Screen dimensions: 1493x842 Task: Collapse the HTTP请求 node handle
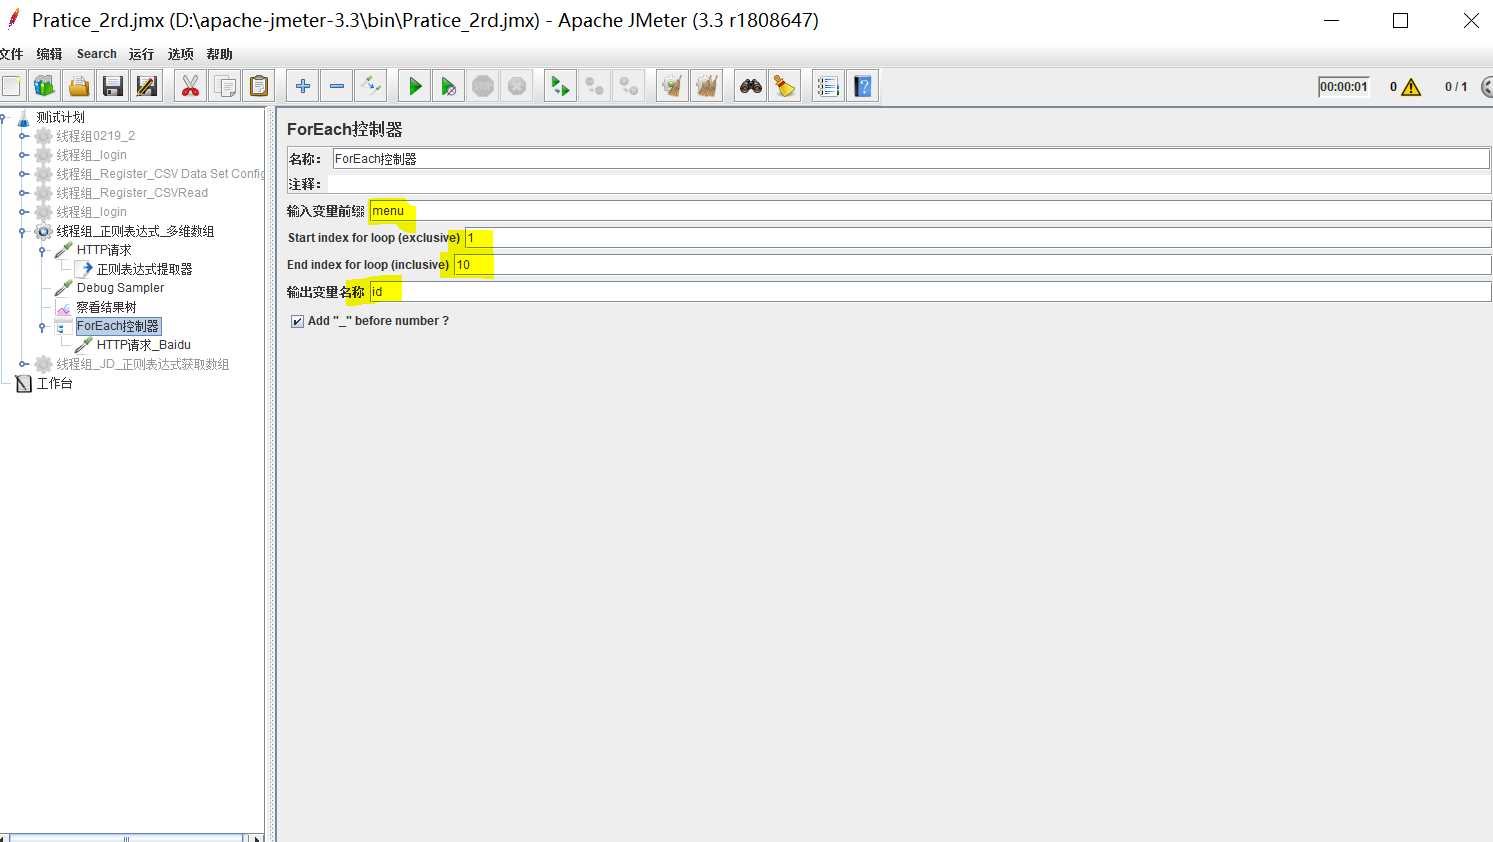42,251
